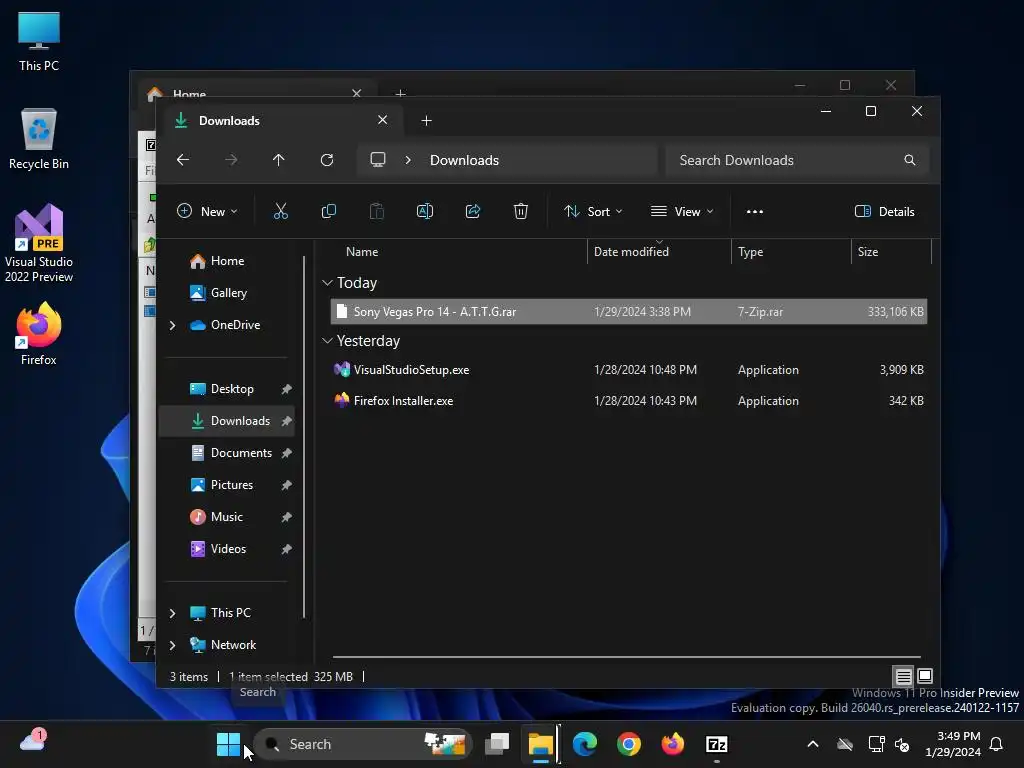Open the Sort dropdown menu
Image resolution: width=1024 pixels, height=768 pixels.
593,211
